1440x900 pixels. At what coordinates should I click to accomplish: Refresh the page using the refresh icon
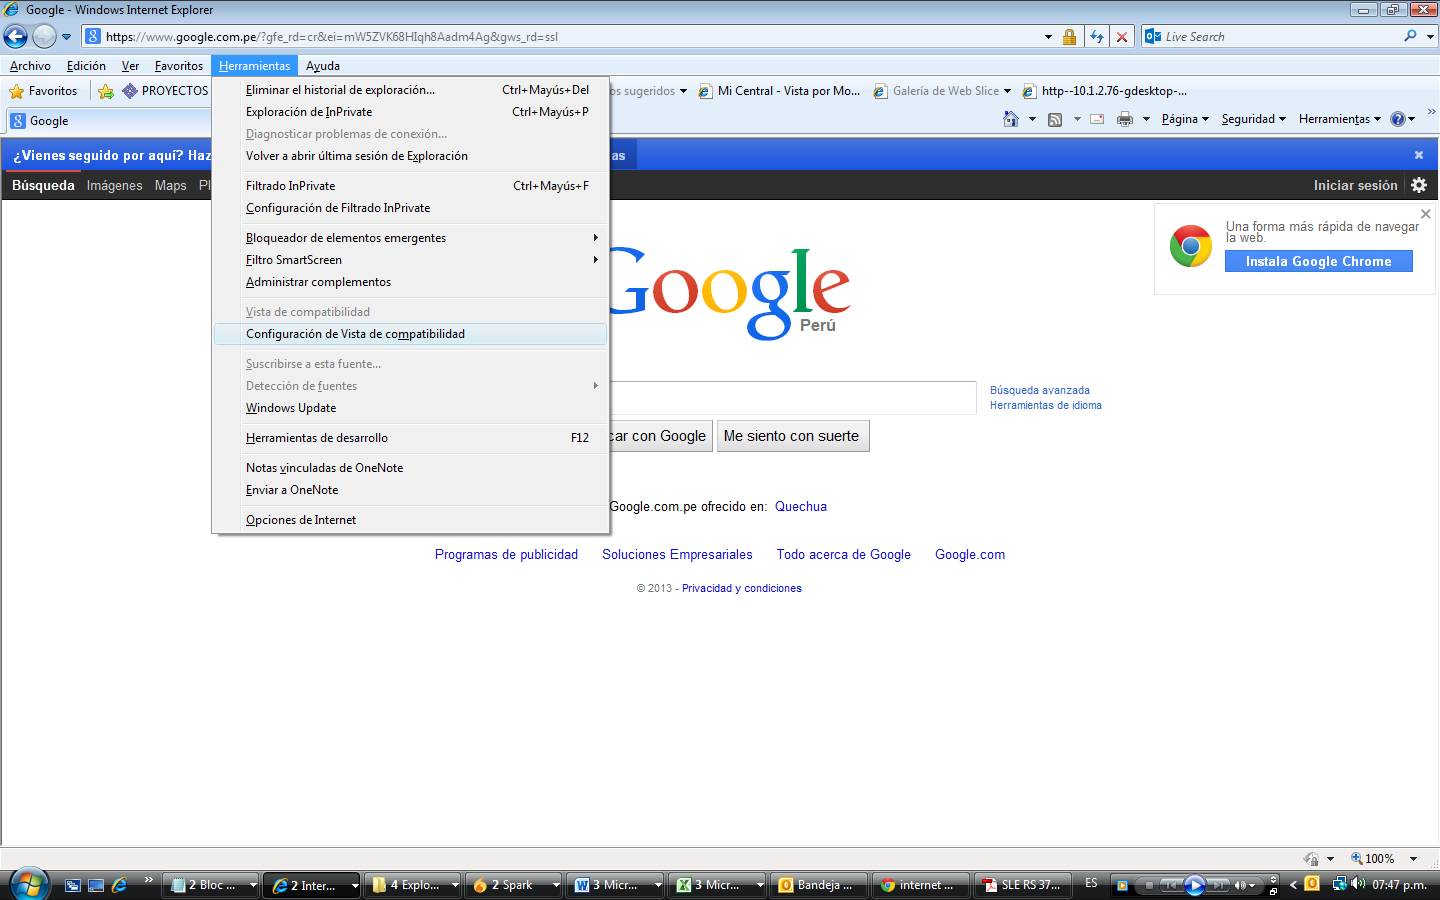pos(1097,36)
